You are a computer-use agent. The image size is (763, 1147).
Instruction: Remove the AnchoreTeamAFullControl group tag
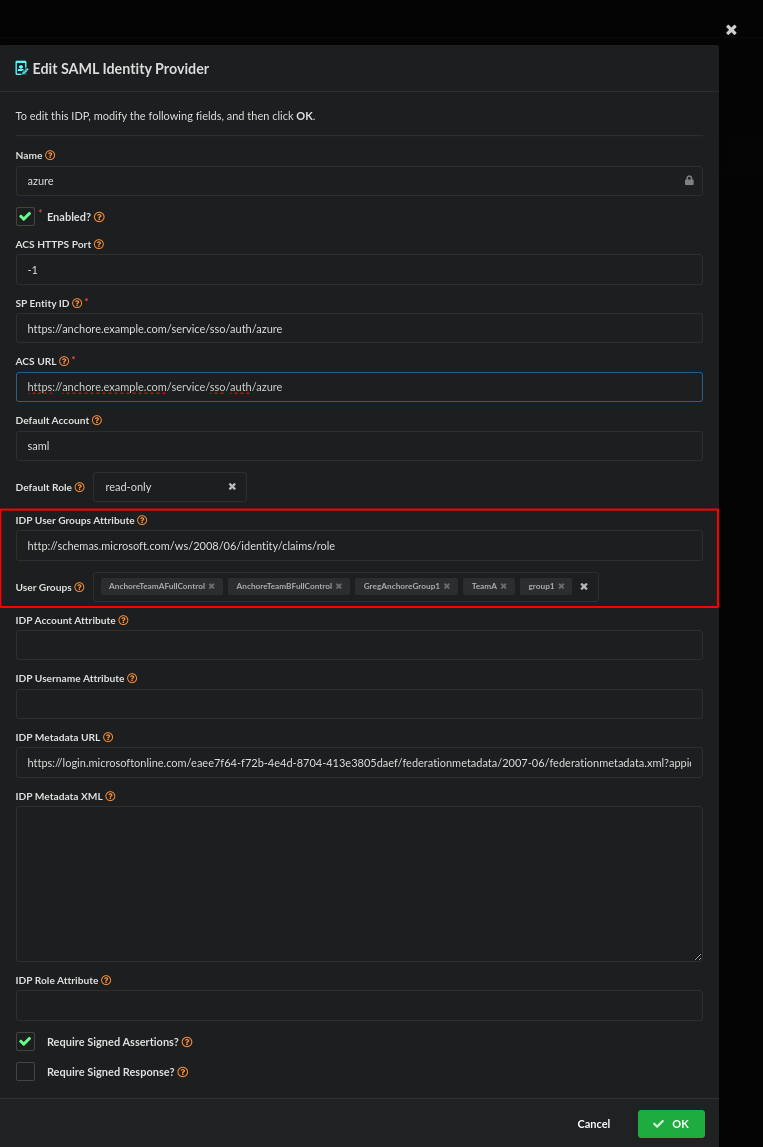(x=210, y=586)
